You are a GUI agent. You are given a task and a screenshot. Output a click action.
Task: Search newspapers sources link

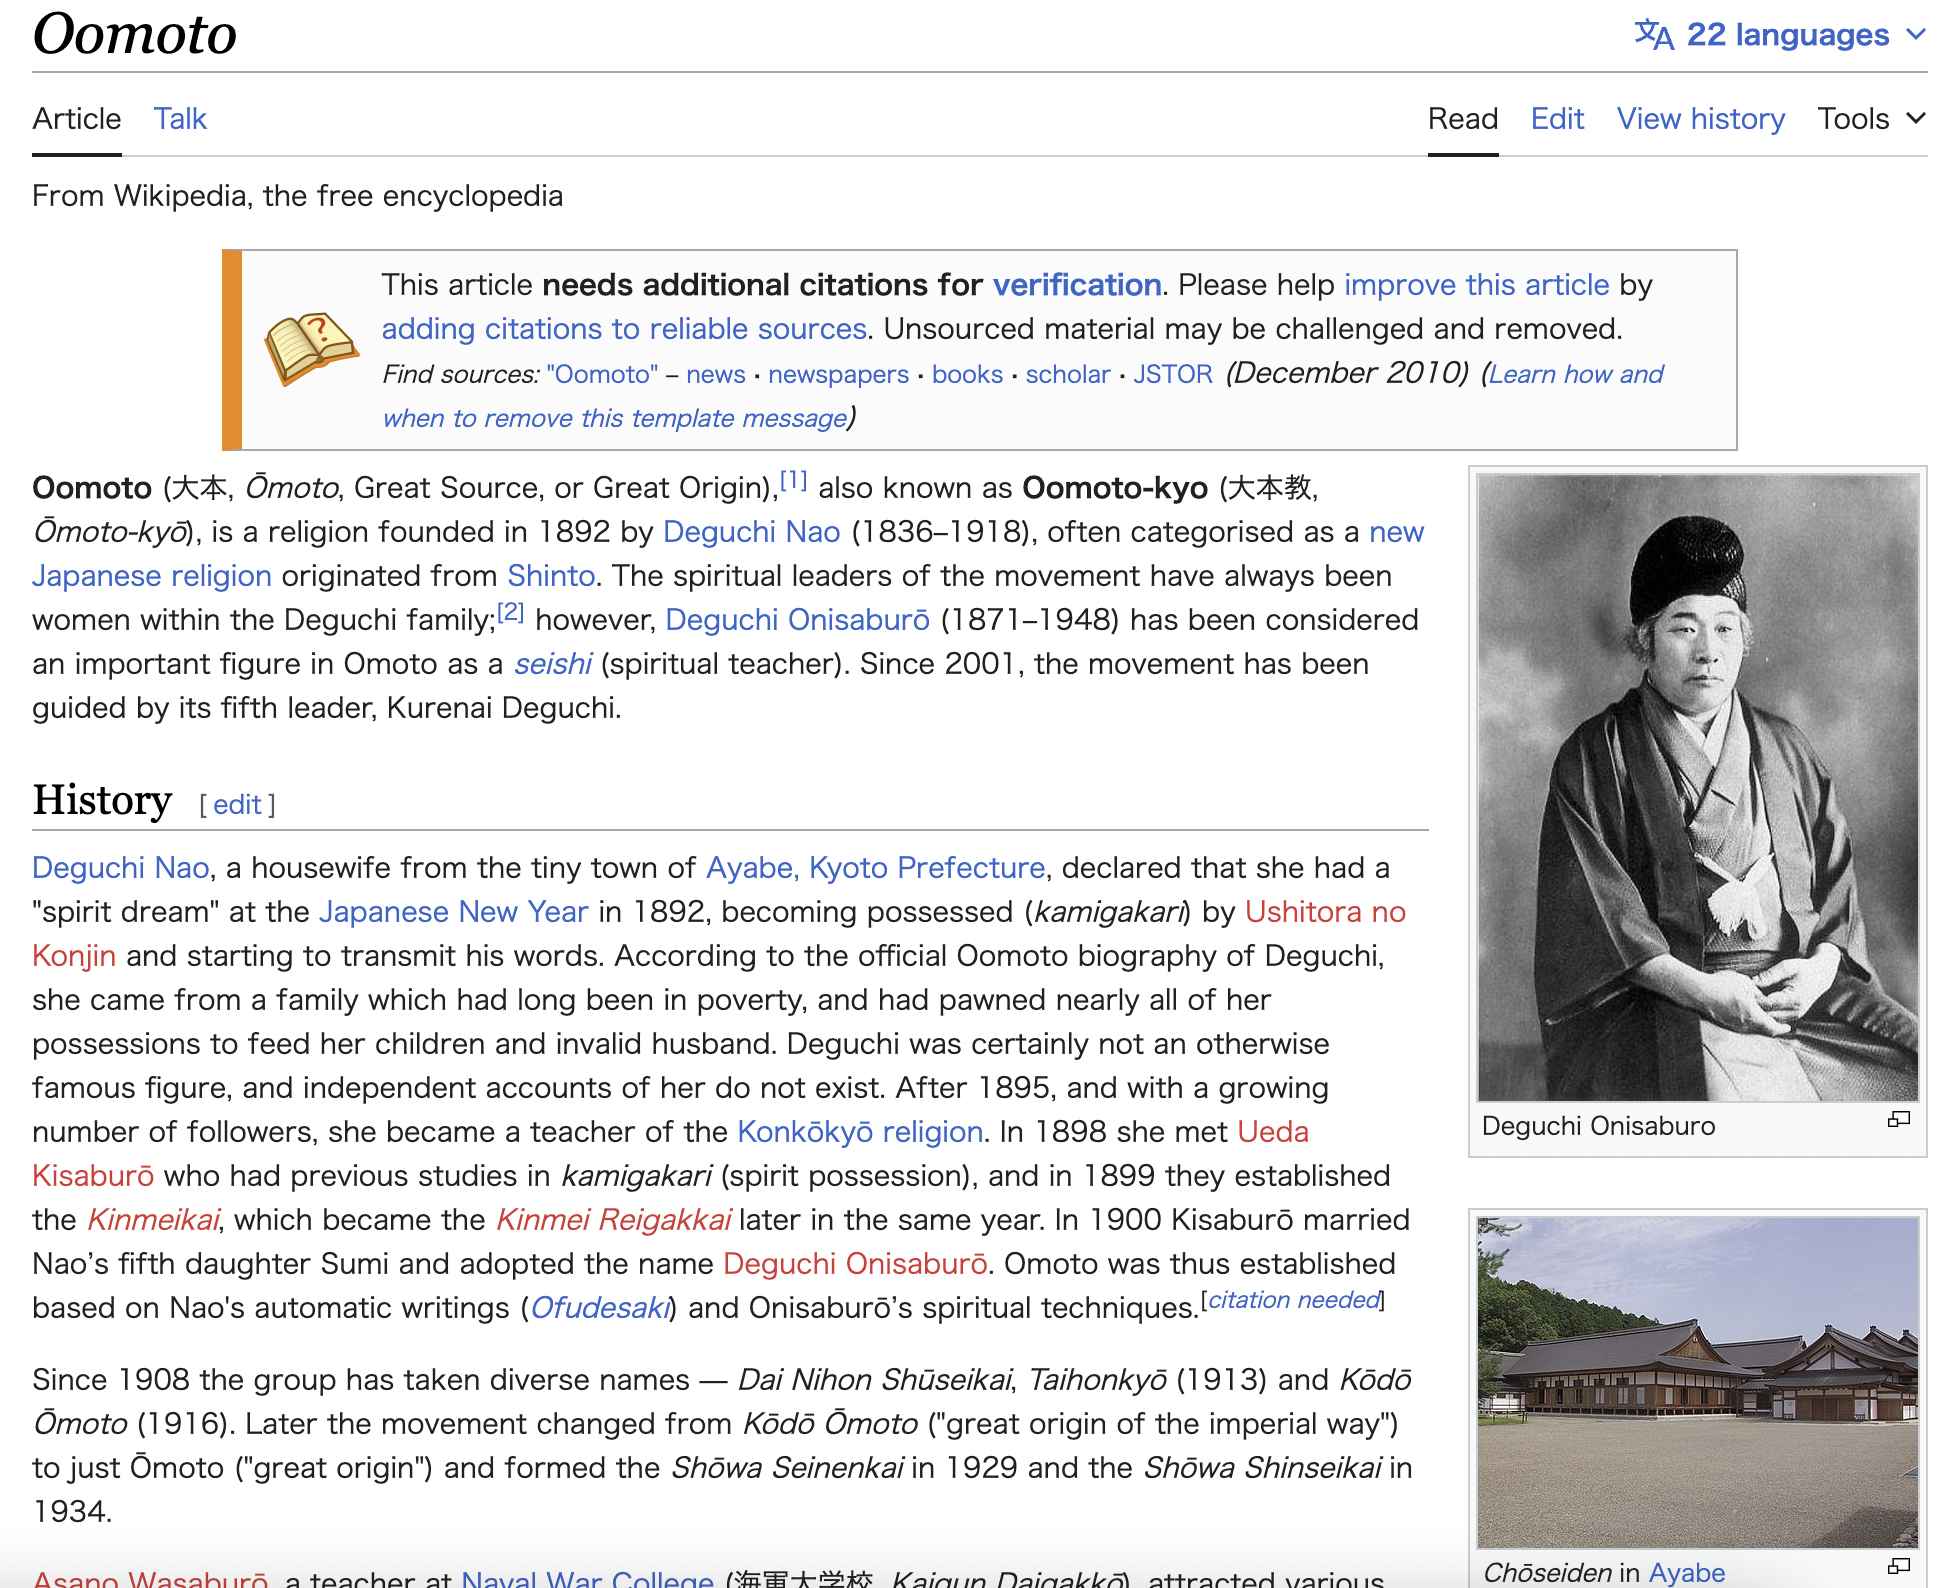click(838, 374)
